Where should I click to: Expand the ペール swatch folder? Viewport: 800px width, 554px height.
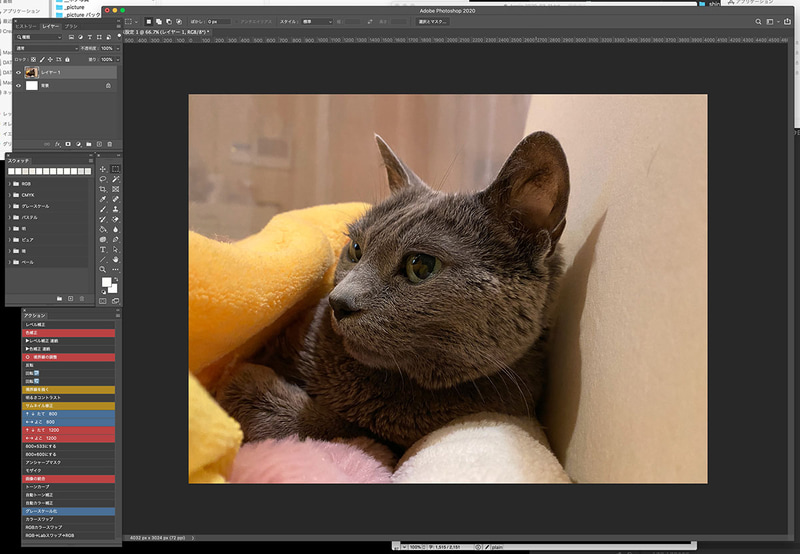[10, 262]
